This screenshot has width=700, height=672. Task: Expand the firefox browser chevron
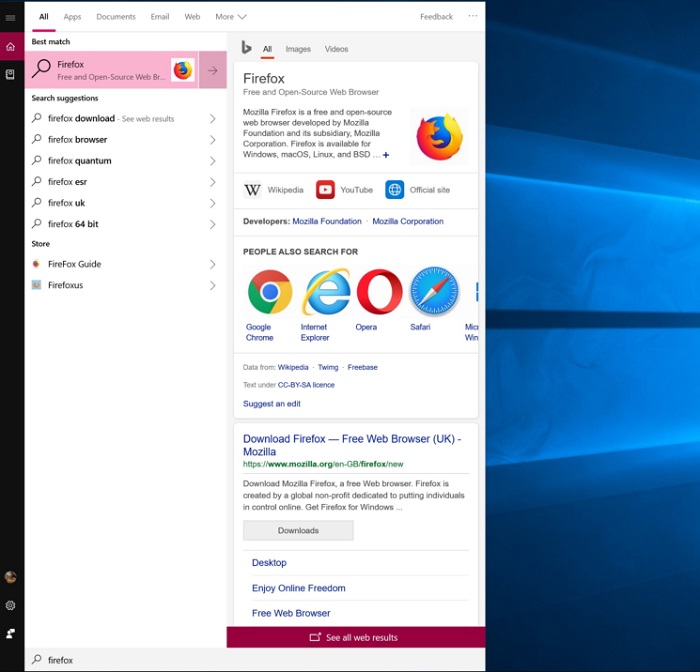(212, 140)
